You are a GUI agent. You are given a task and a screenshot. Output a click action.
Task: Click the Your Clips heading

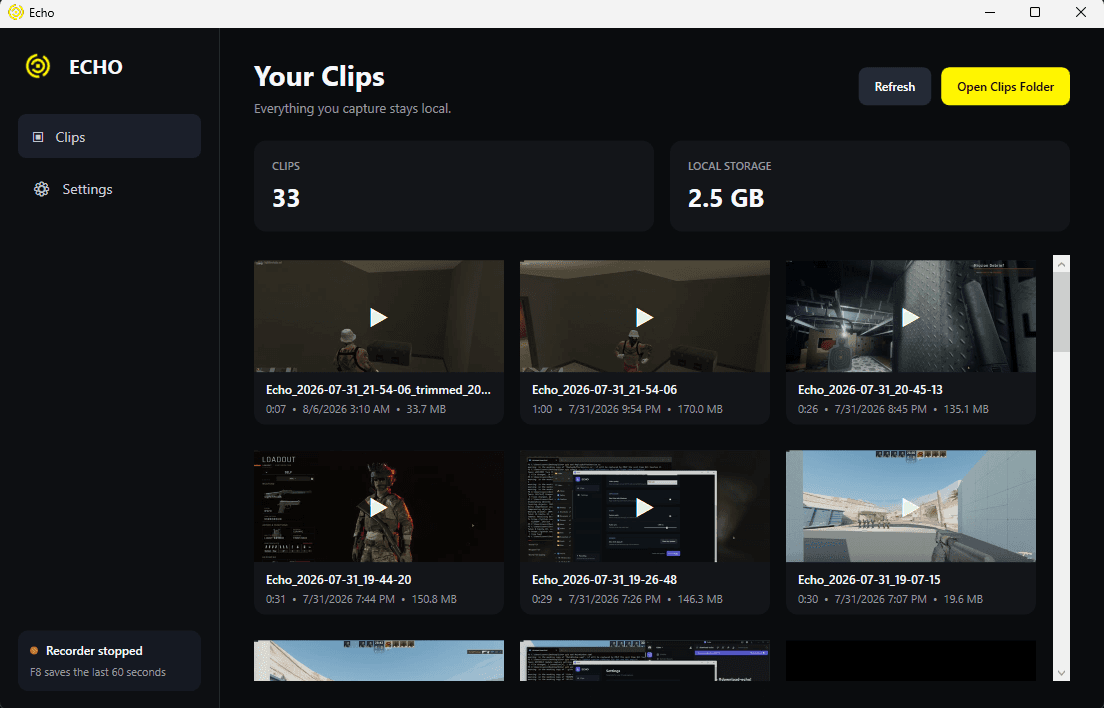click(319, 76)
